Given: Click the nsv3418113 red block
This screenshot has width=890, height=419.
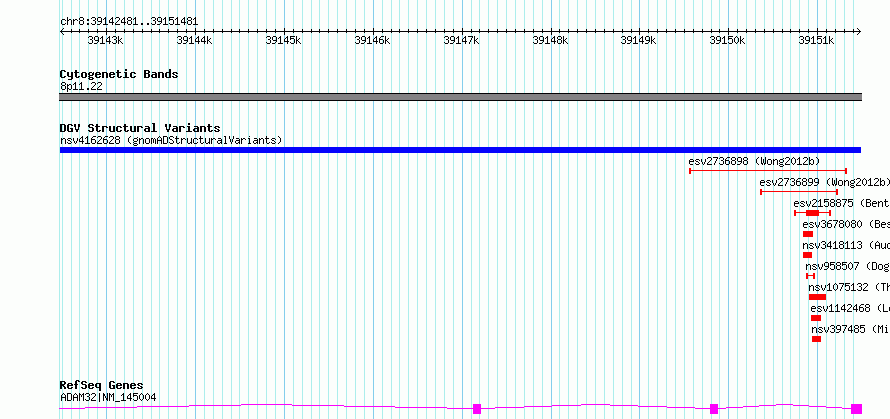Looking at the screenshot, I should click(x=807, y=255).
